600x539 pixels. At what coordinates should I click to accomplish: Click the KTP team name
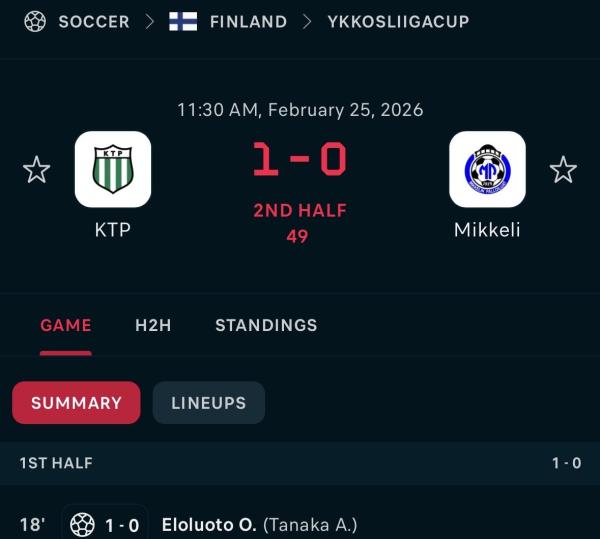(x=113, y=229)
